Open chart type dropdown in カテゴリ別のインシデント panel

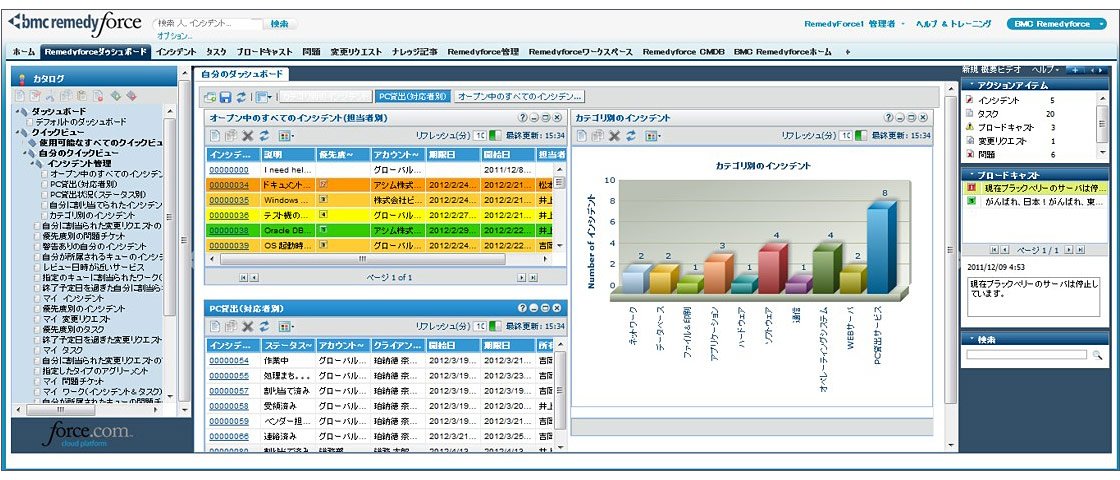[651, 136]
